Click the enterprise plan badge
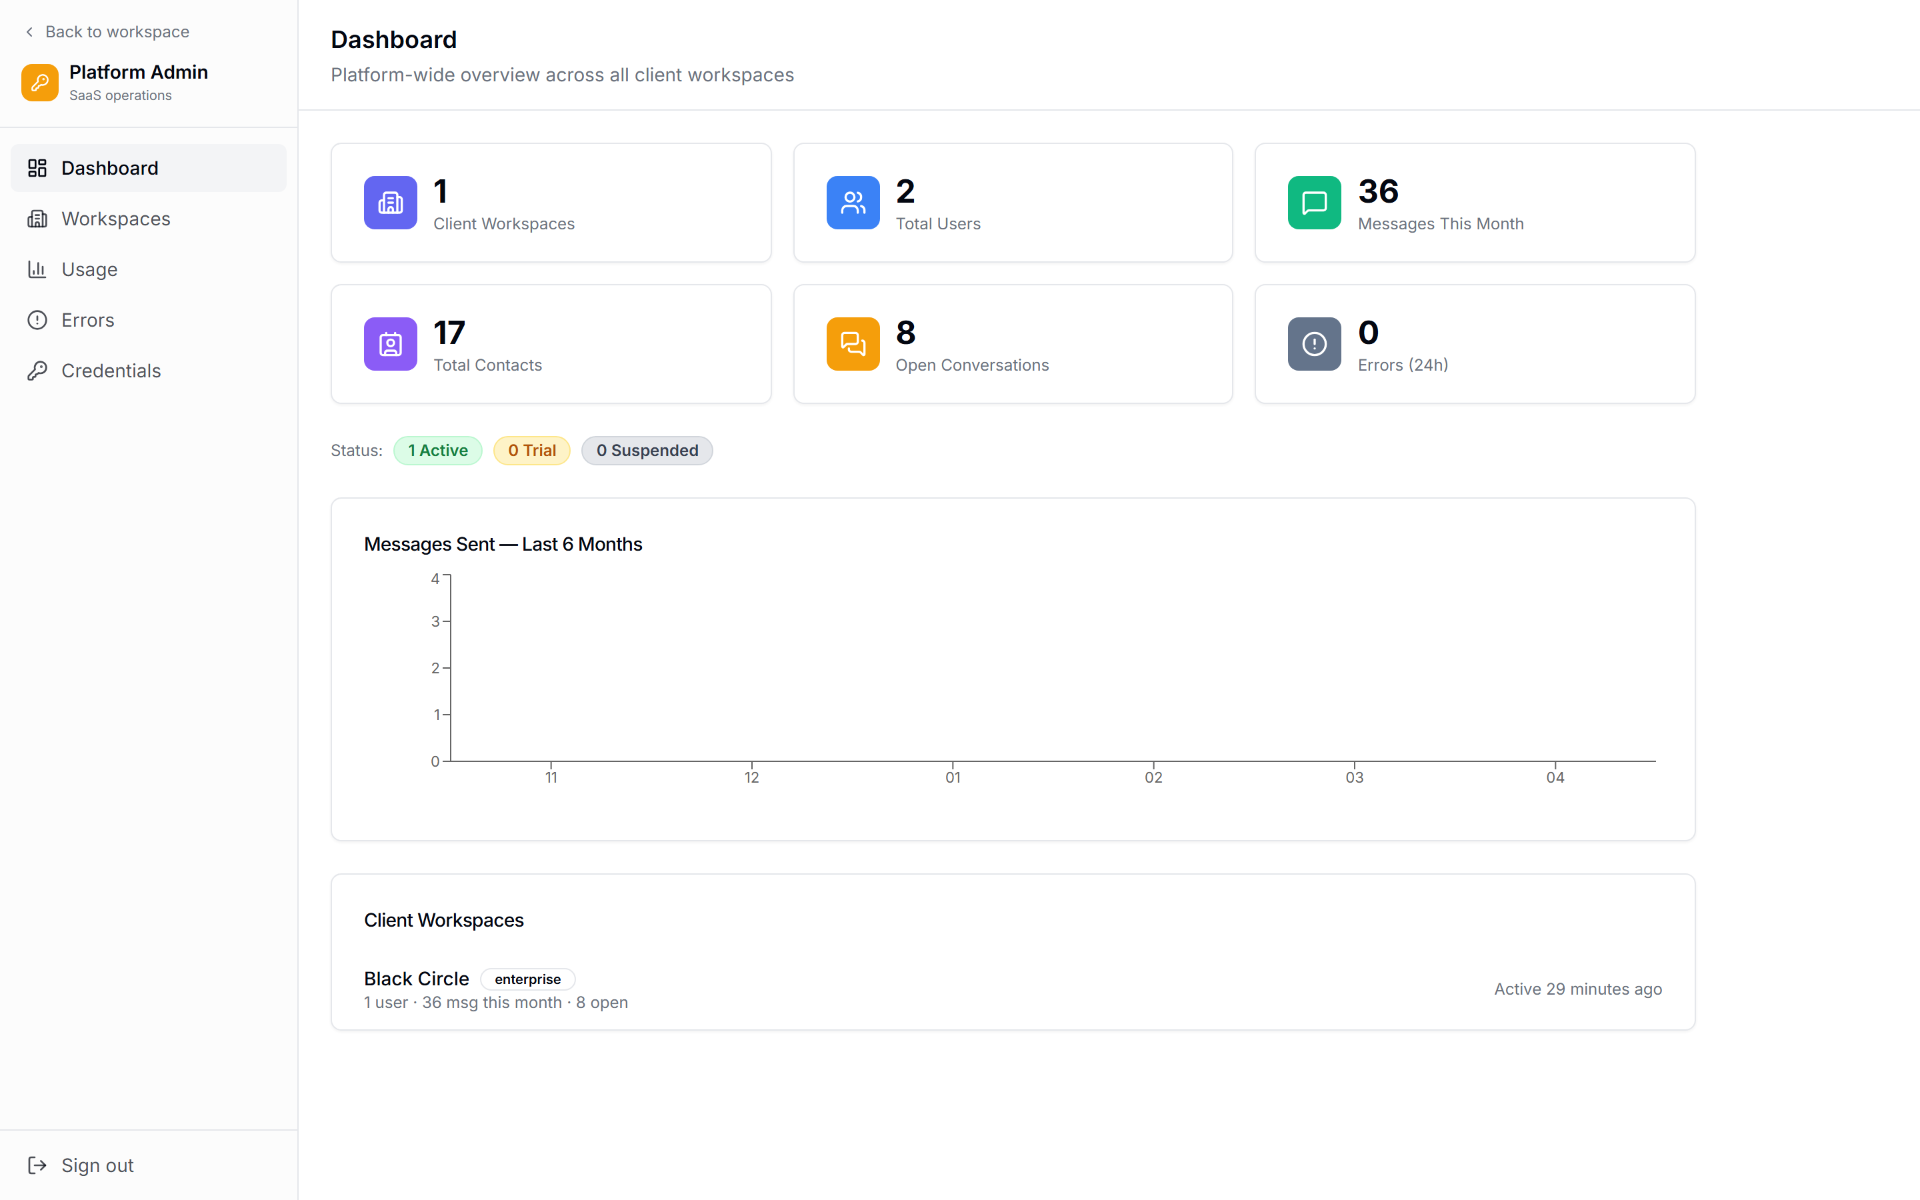Viewport: 1920px width, 1200px height. (528, 979)
